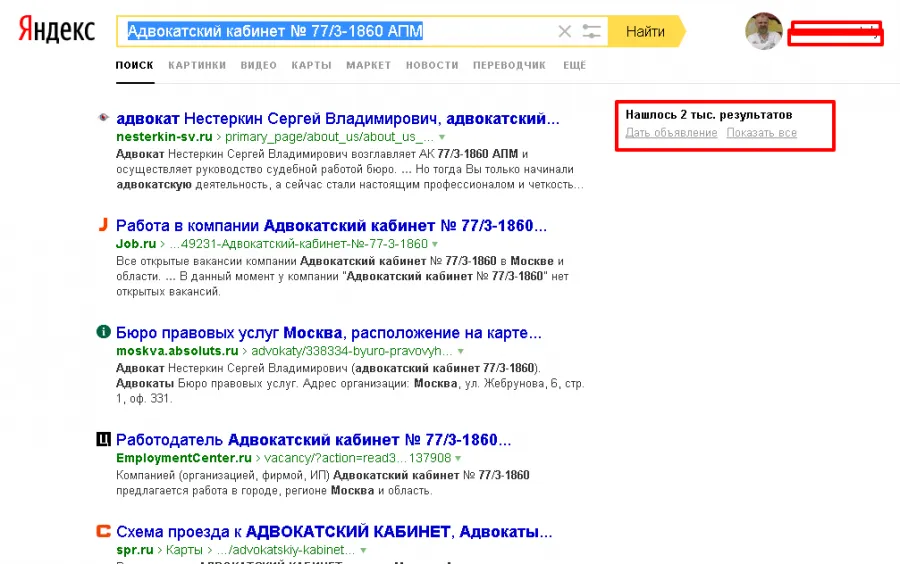The image size is (900, 564).
Task: Switch to Картинки tab
Action: click(x=197, y=65)
